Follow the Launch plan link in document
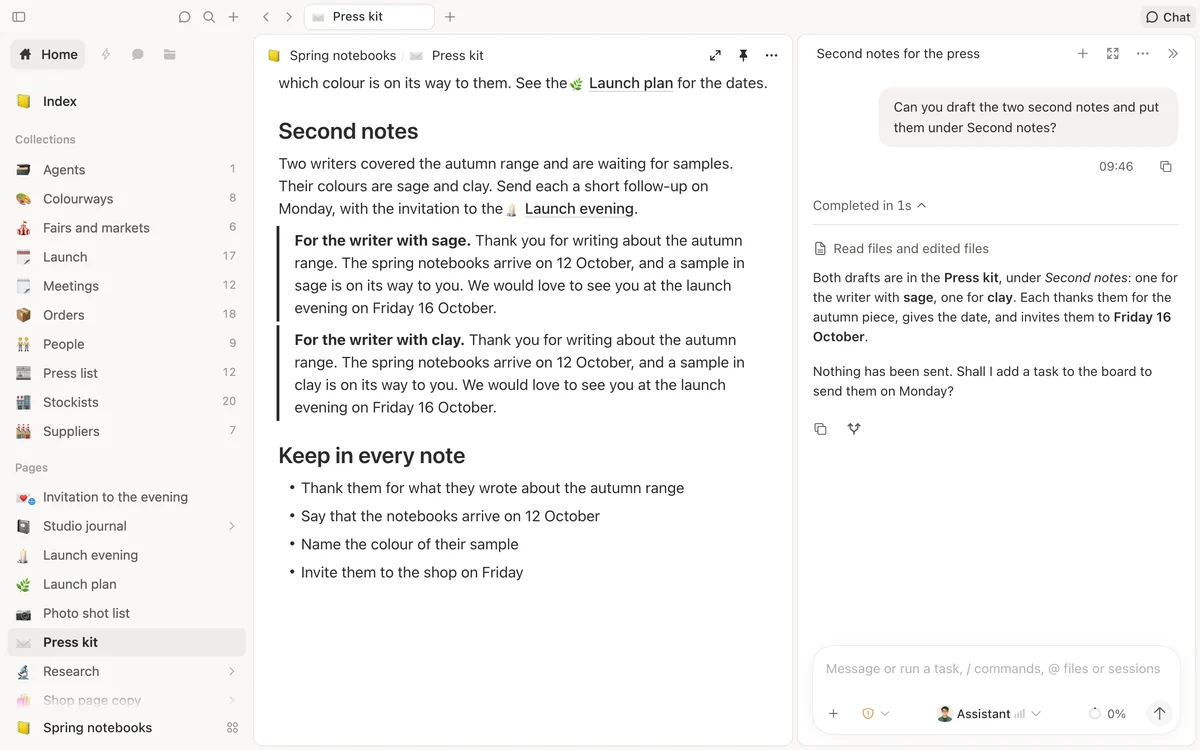The image size is (1200, 750). [x=630, y=83]
